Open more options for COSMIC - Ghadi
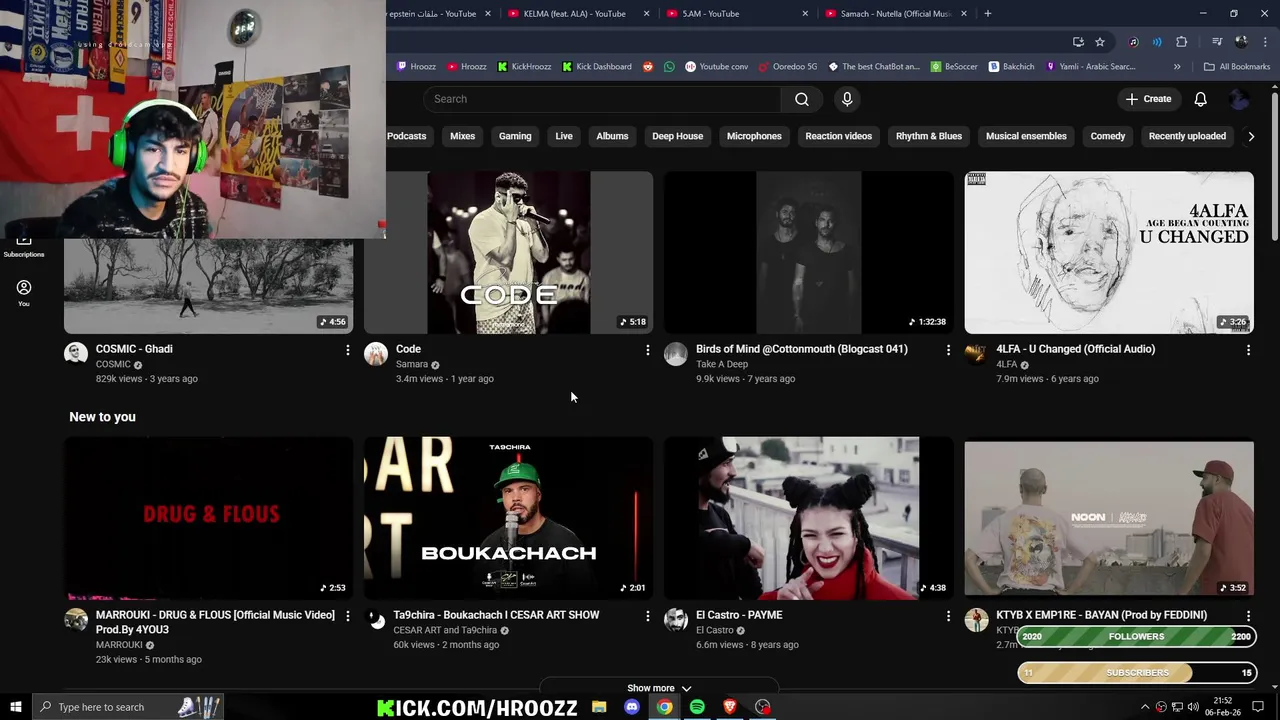This screenshot has height=720, width=1280. point(347,350)
